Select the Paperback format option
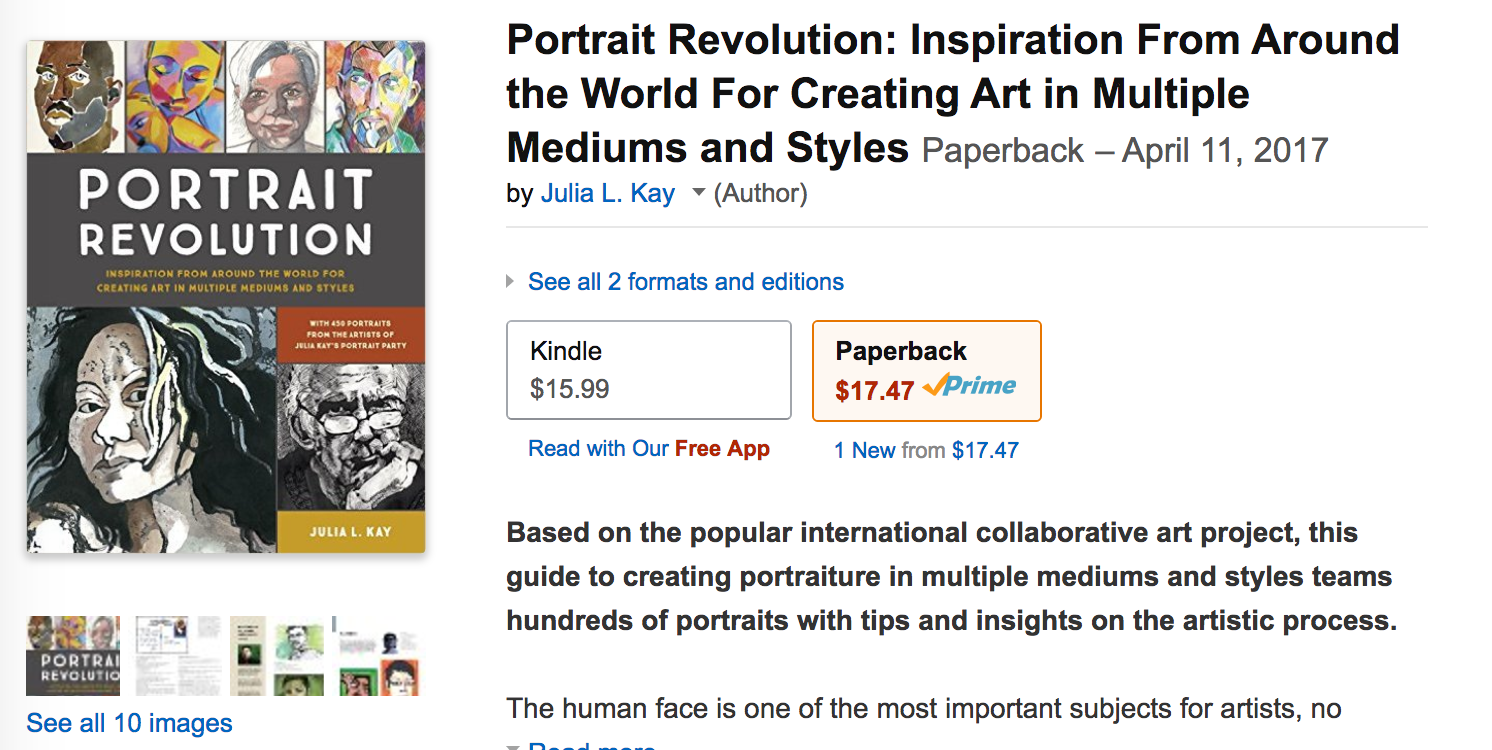1492x750 pixels. (x=926, y=370)
